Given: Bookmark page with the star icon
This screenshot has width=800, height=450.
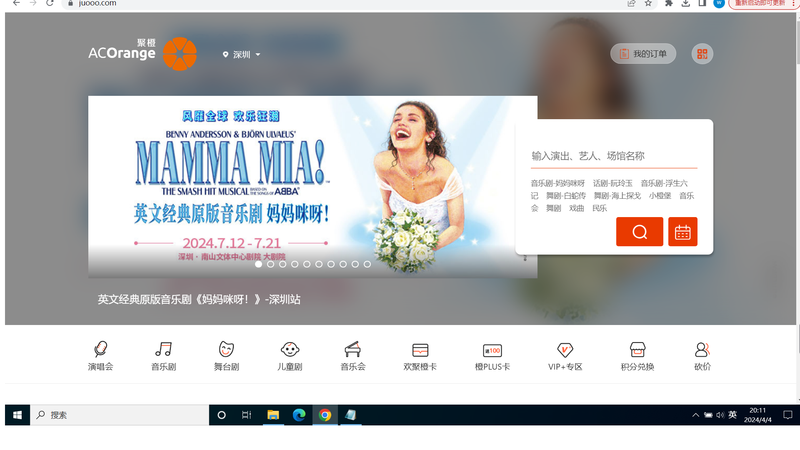Looking at the screenshot, I should coord(648,3).
